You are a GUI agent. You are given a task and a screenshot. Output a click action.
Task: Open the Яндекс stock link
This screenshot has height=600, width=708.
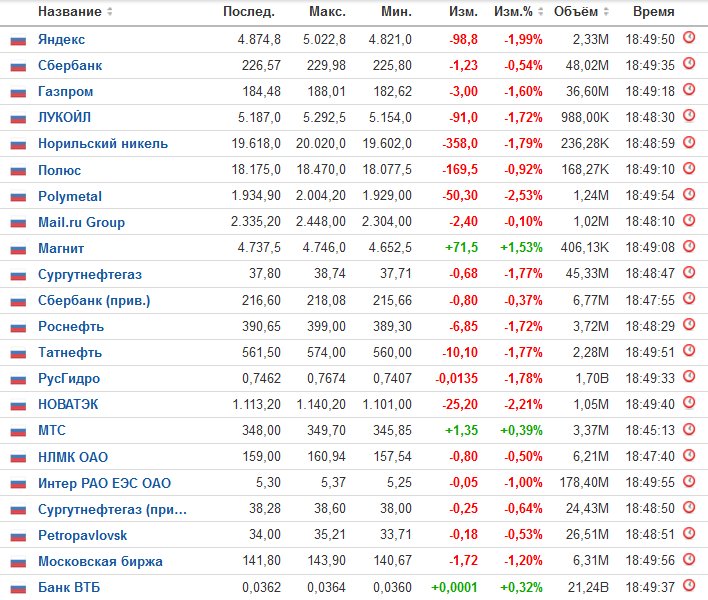point(61,40)
